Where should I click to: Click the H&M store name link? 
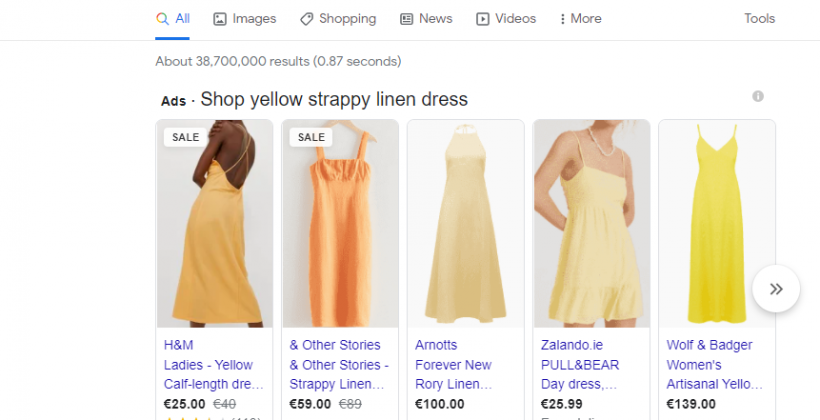click(x=178, y=345)
